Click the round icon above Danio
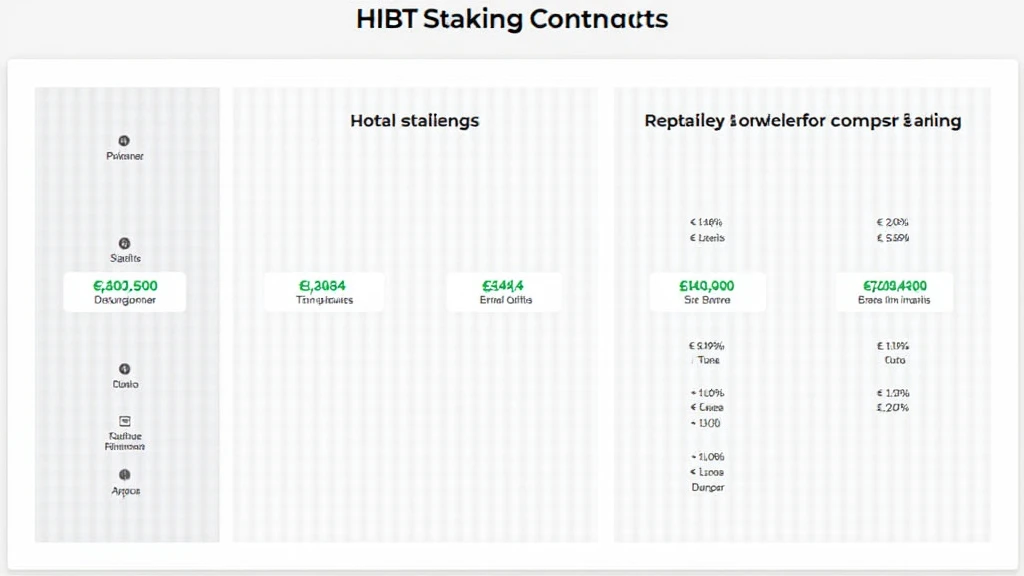The width and height of the screenshot is (1024, 576). coord(124,369)
